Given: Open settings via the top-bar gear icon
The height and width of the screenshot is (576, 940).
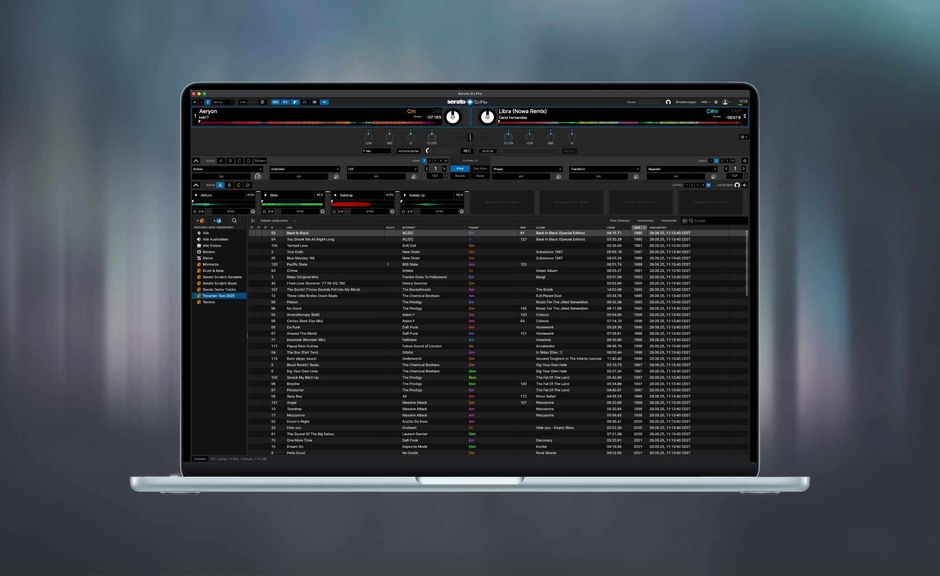Looking at the screenshot, I should coord(716,102).
